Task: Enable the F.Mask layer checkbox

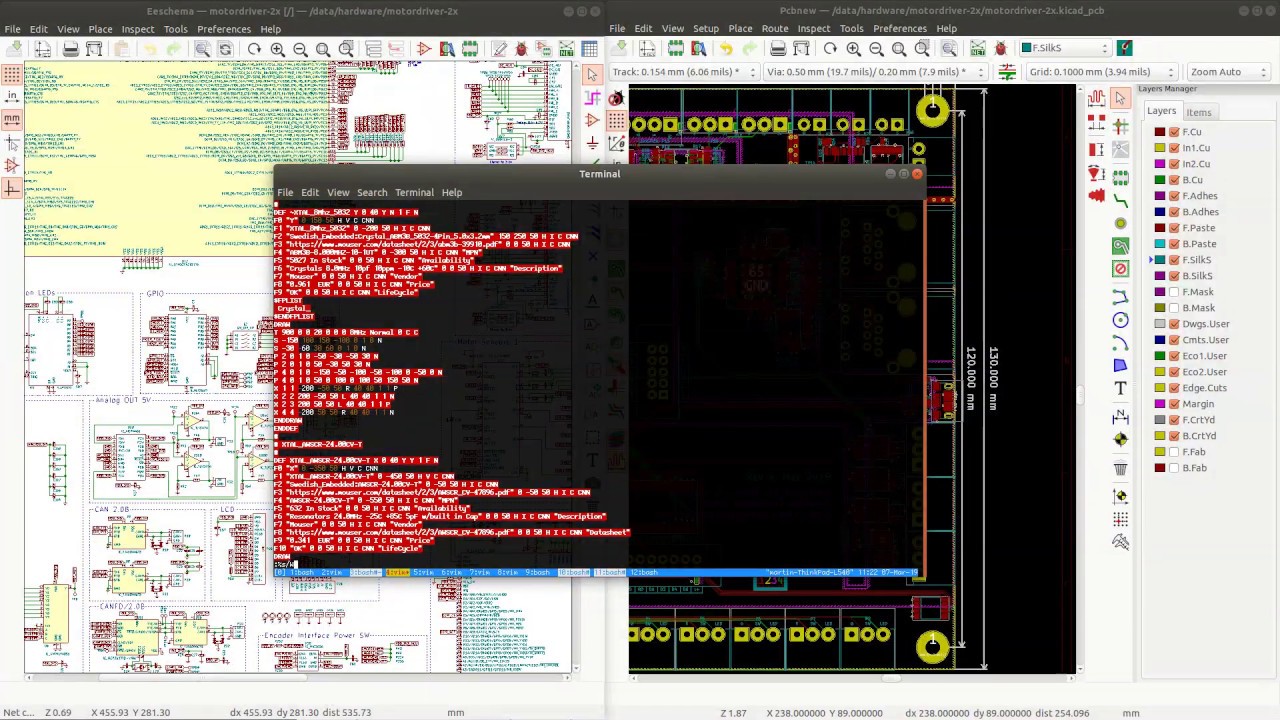Action: pyautogui.click(x=1174, y=292)
